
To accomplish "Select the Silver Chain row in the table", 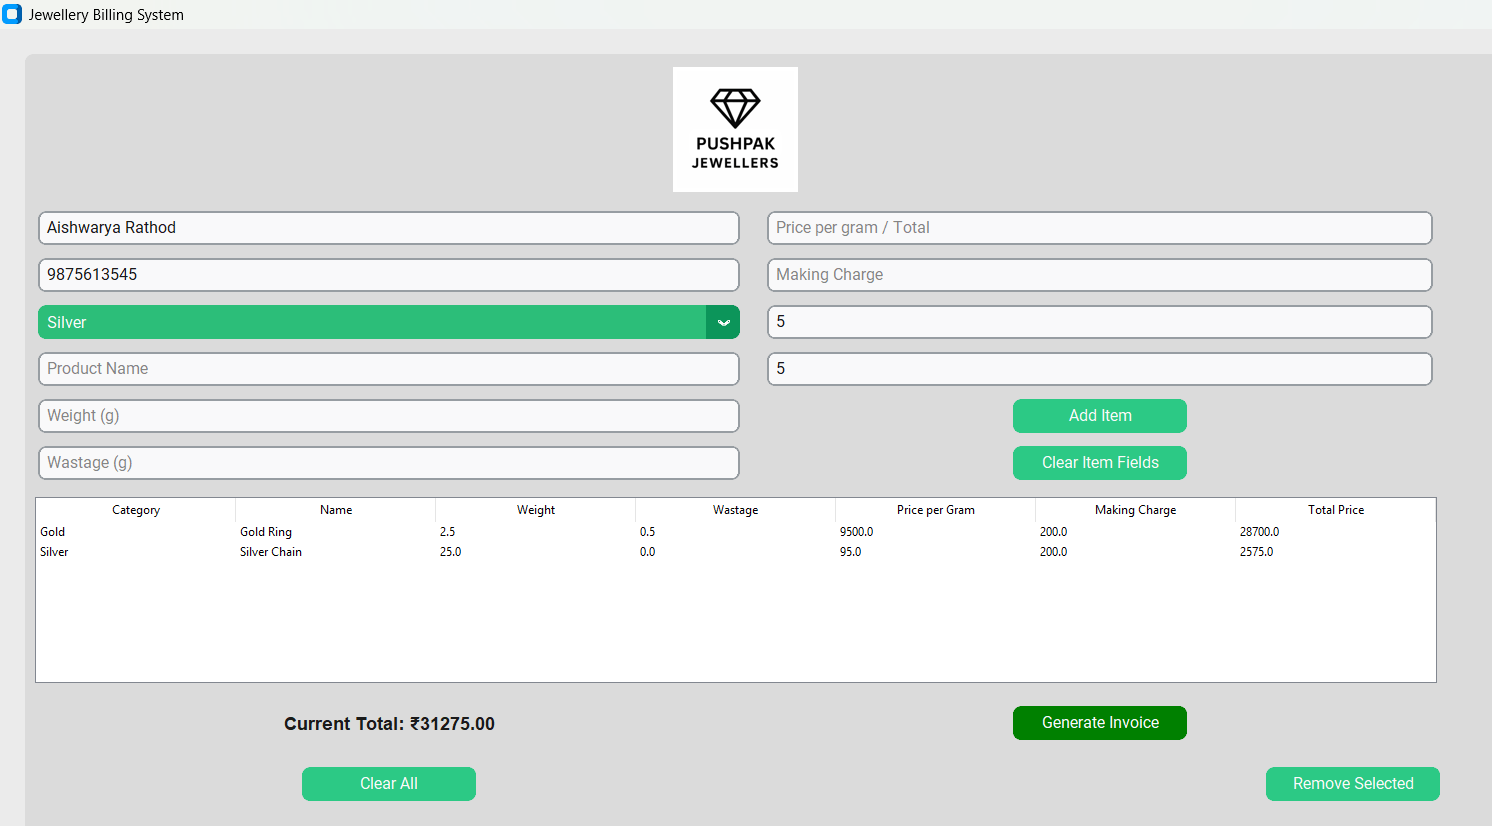I will click(400, 551).
